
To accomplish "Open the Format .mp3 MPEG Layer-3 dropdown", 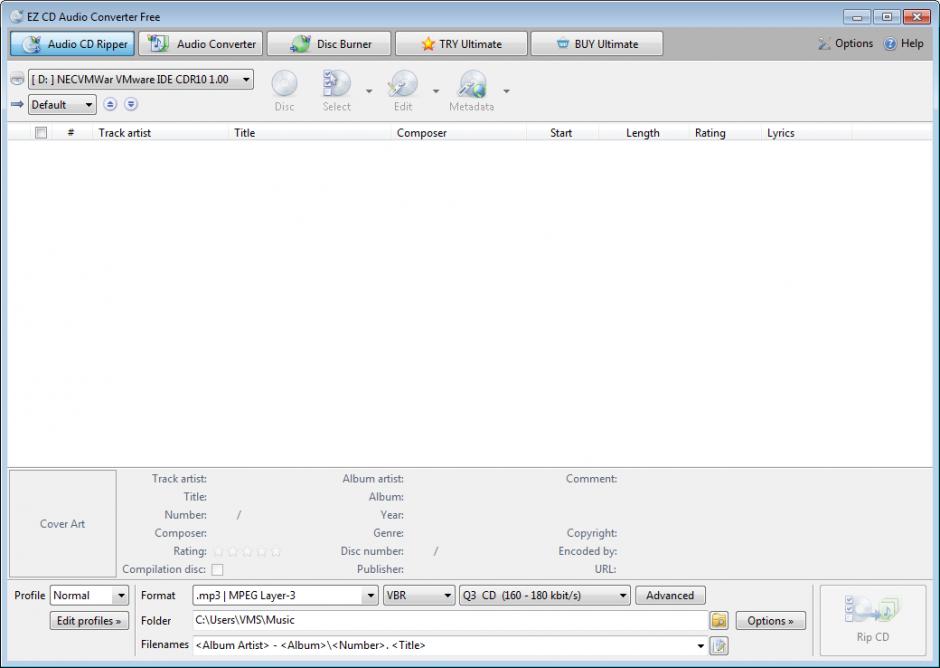I will [x=285, y=595].
